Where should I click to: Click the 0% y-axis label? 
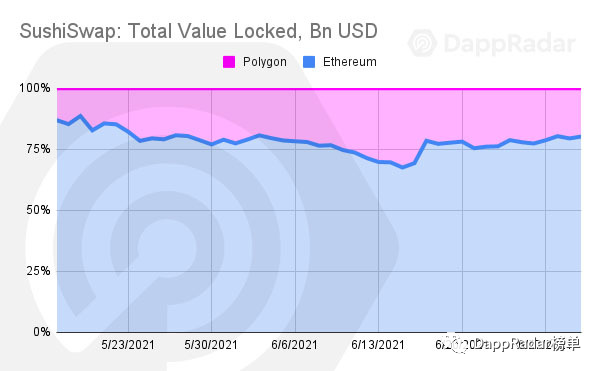click(x=42, y=332)
